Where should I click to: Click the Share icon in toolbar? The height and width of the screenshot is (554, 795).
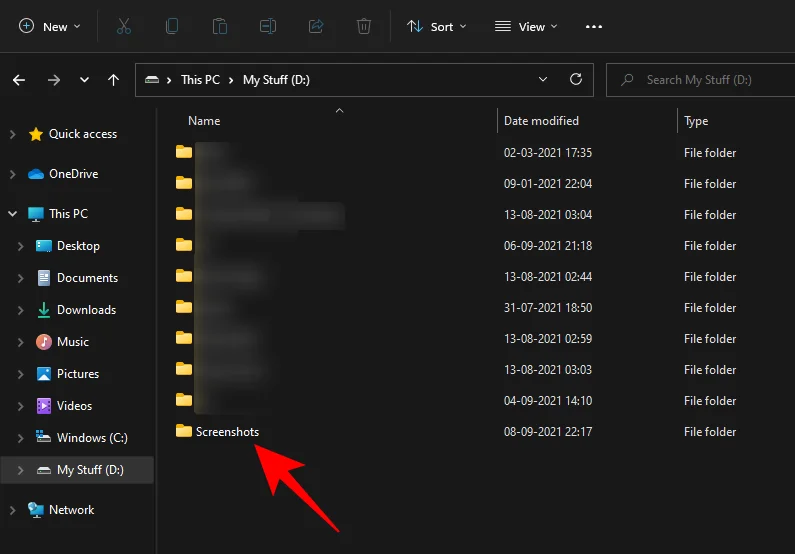pos(316,26)
